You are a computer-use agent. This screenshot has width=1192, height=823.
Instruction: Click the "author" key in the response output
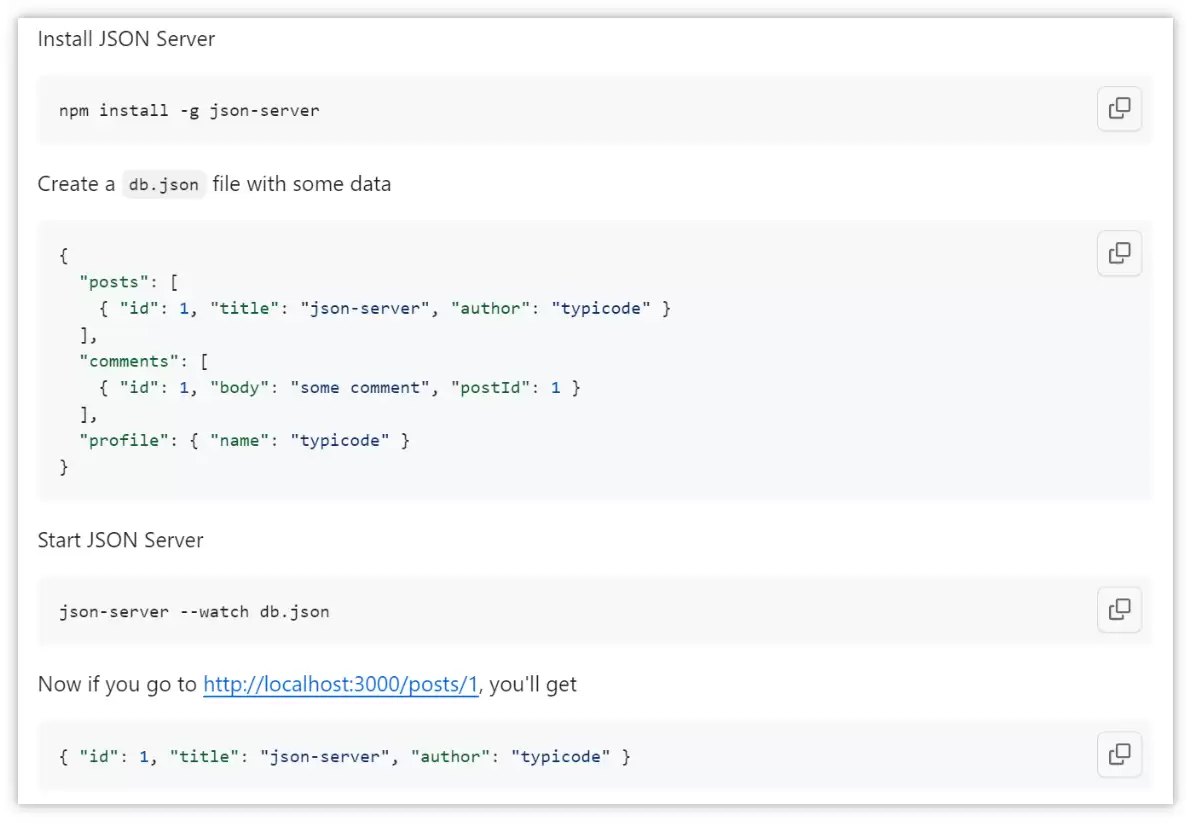[450, 757]
